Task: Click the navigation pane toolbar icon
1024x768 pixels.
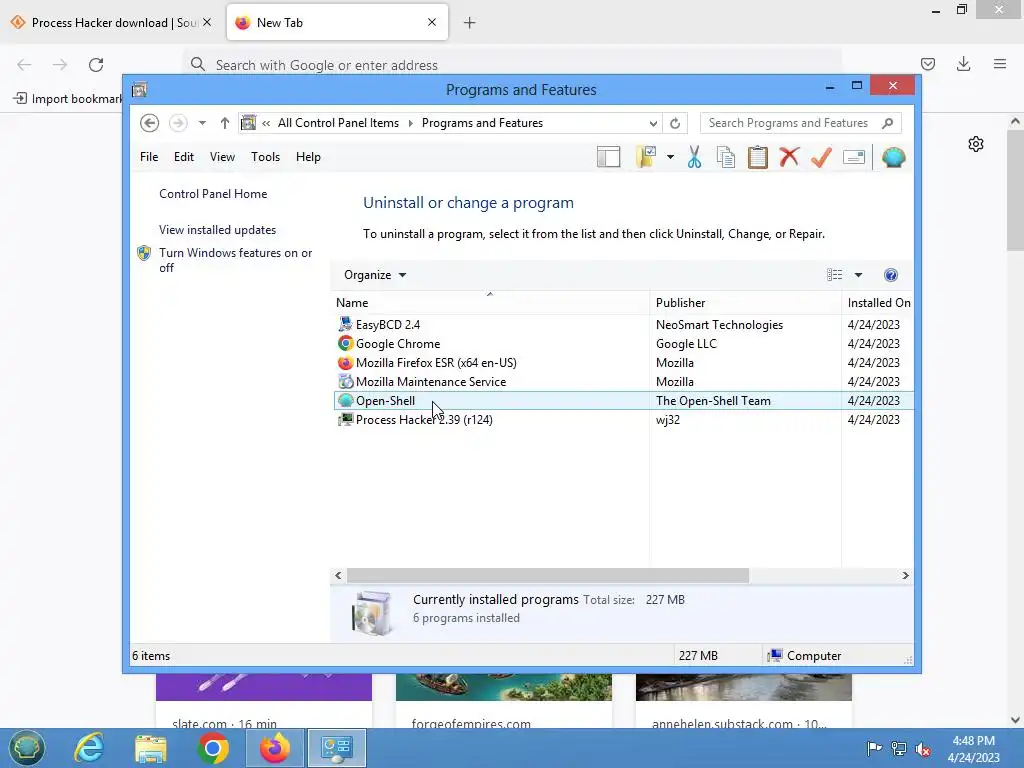Action: tap(608, 157)
